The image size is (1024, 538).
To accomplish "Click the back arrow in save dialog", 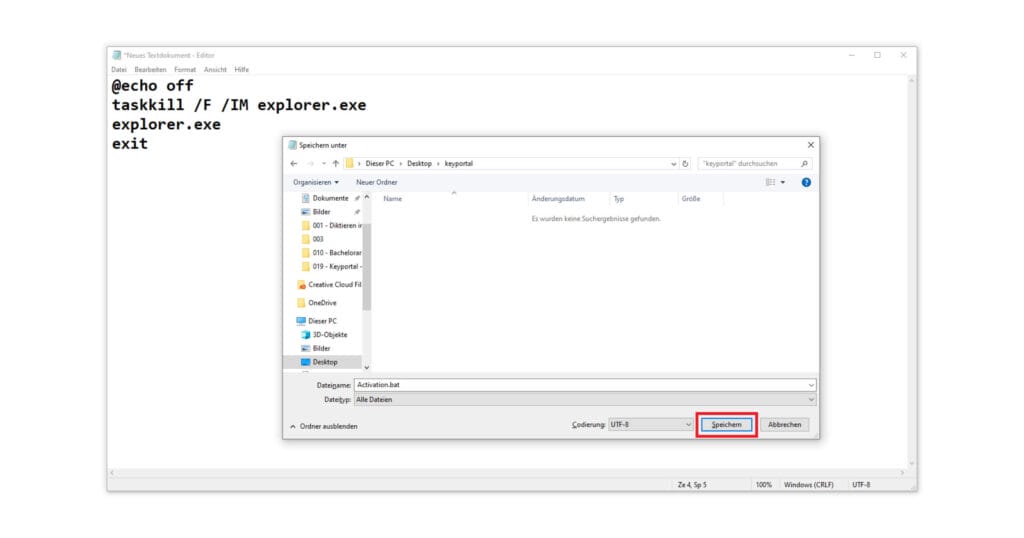I will pyautogui.click(x=294, y=163).
